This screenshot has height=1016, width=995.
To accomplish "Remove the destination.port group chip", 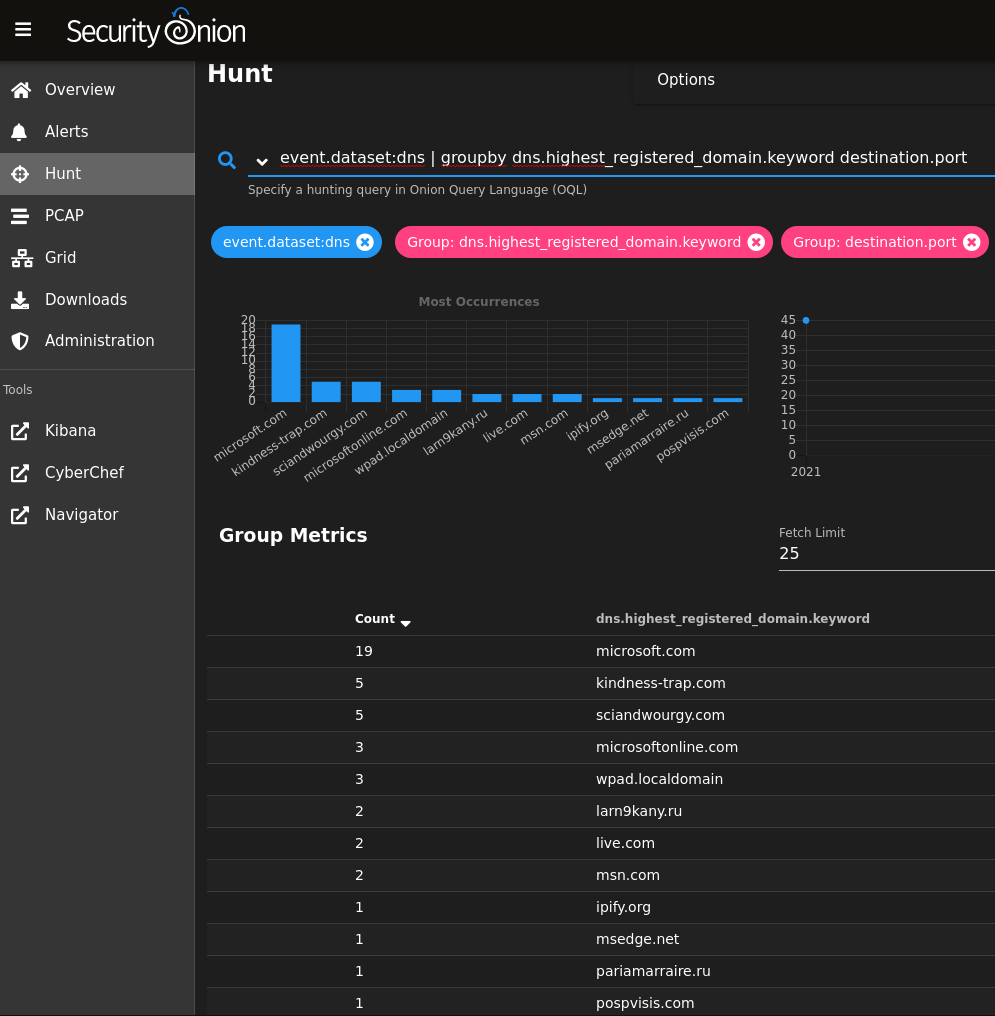I will 972,242.
